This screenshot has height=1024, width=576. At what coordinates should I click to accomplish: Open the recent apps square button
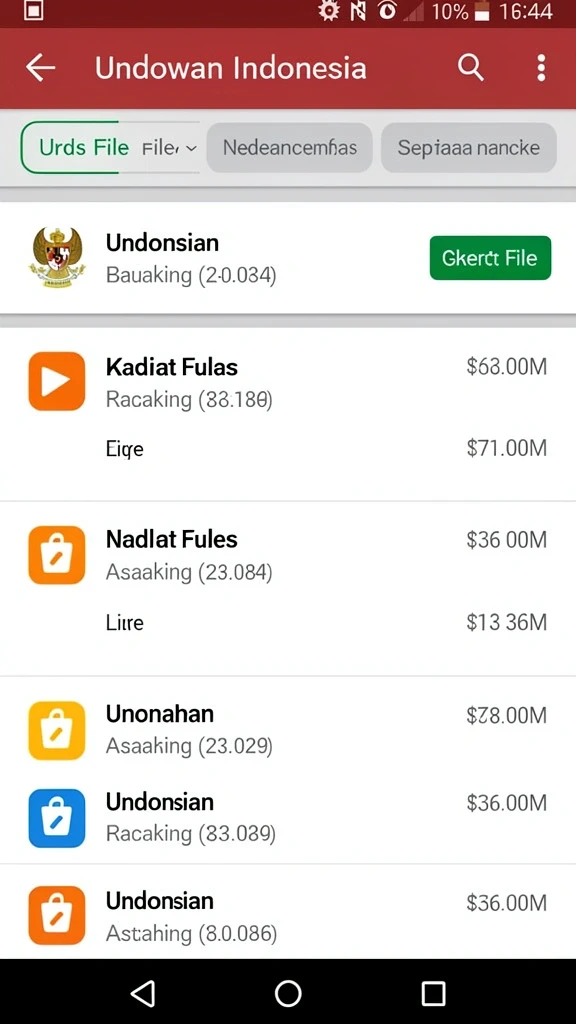[433, 993]
